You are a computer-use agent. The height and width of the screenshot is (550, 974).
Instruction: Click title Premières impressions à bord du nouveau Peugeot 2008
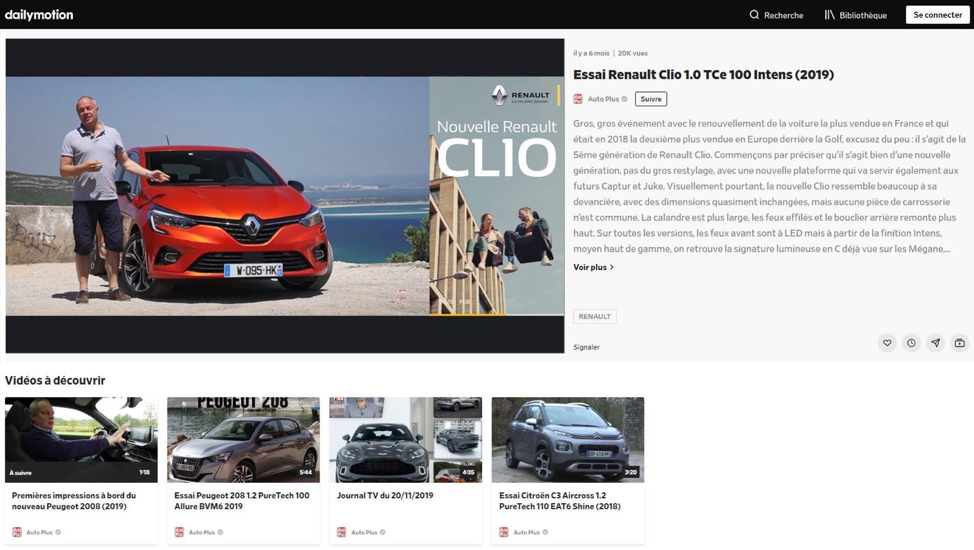tap(74, 501)
